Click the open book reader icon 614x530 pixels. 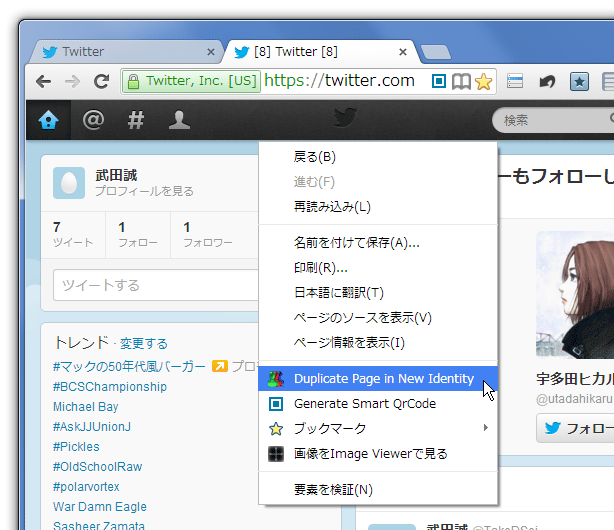click(x=461, y=81)
